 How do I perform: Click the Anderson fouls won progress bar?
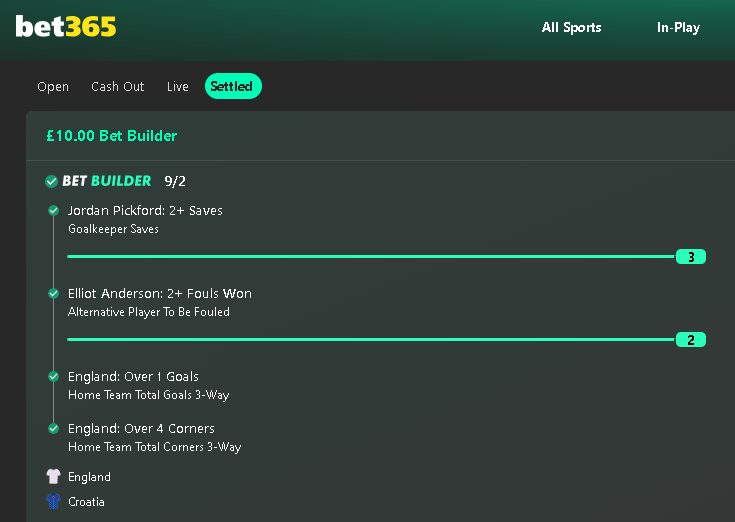(371, 339)
